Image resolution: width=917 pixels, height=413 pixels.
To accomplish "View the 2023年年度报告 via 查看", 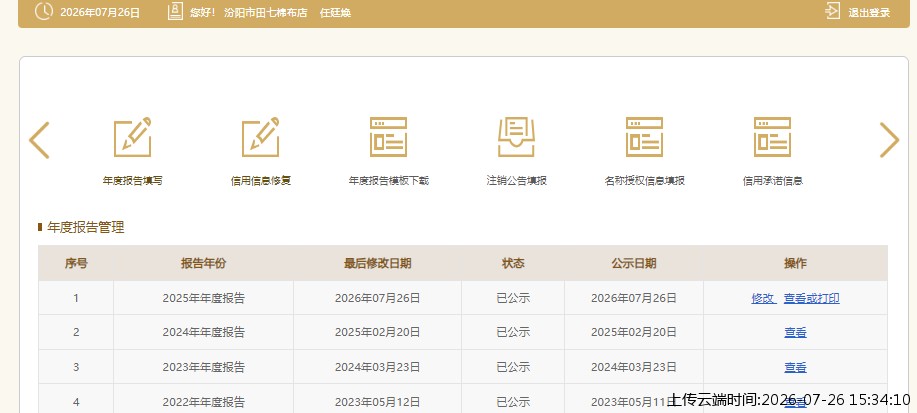I will 795,367.
